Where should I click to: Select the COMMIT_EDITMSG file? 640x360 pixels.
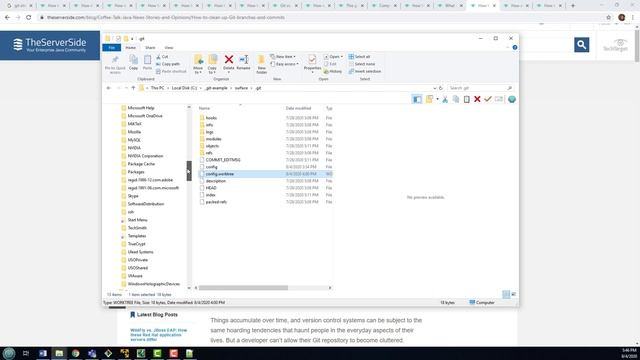tap(223, 160)
